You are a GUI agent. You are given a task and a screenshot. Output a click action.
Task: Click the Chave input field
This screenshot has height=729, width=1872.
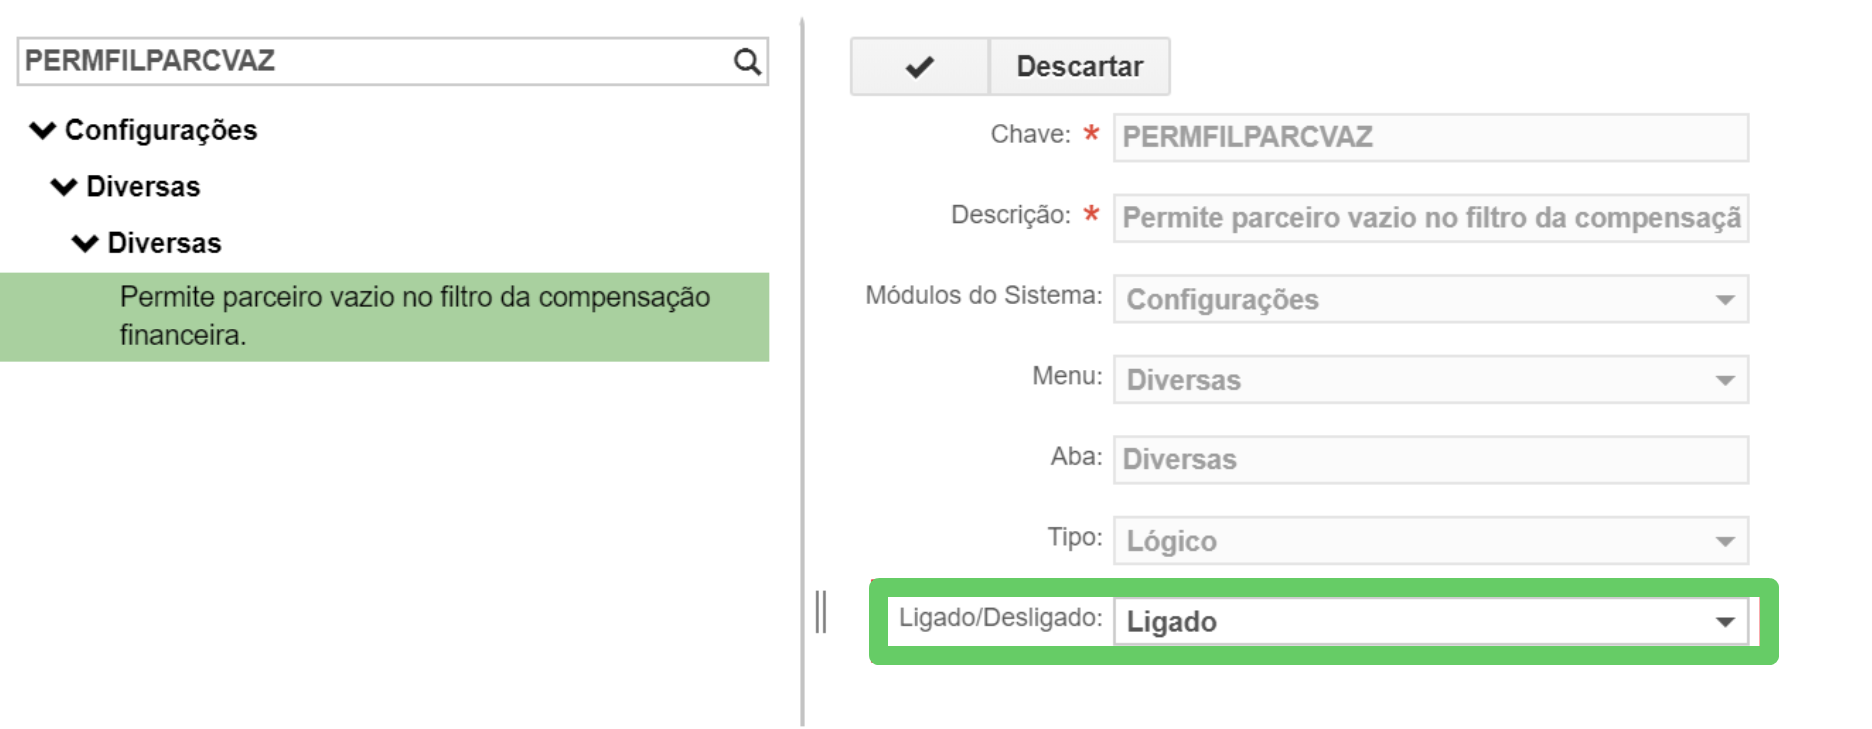pos(1430,137)
